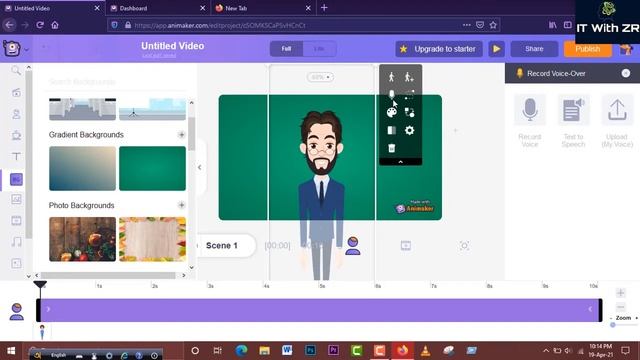Image resolution: width=640 pixels, height=360 pixels.
Task: Click the character icon in scene bar
Action: click(353, 246)
